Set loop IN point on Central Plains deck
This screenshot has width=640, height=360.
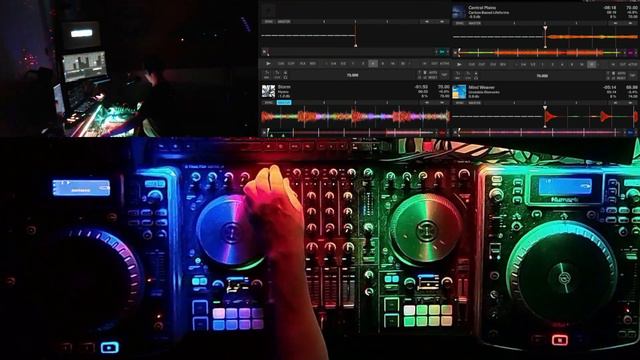pos(613,64)
